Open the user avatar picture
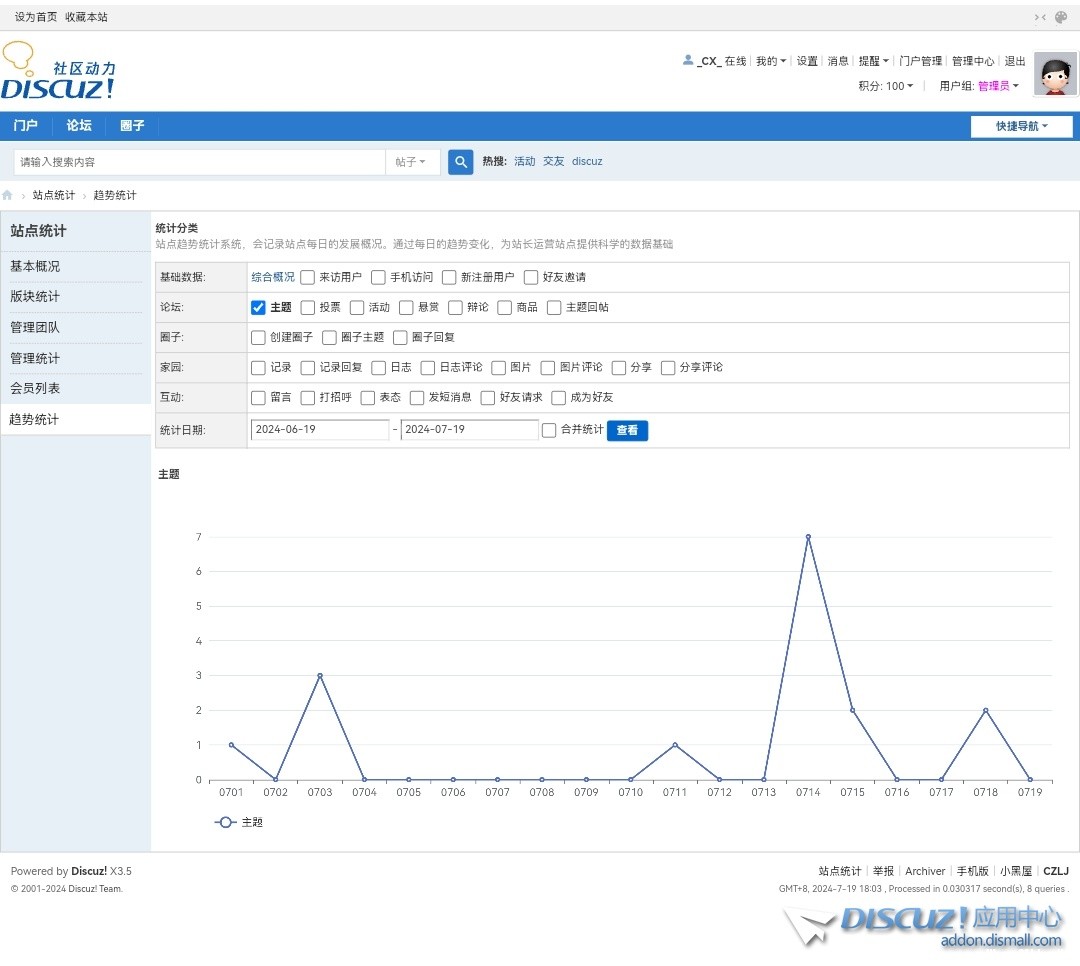Image resolution: width=1080 pixels, height=966 pixels. pos(1055,74)
